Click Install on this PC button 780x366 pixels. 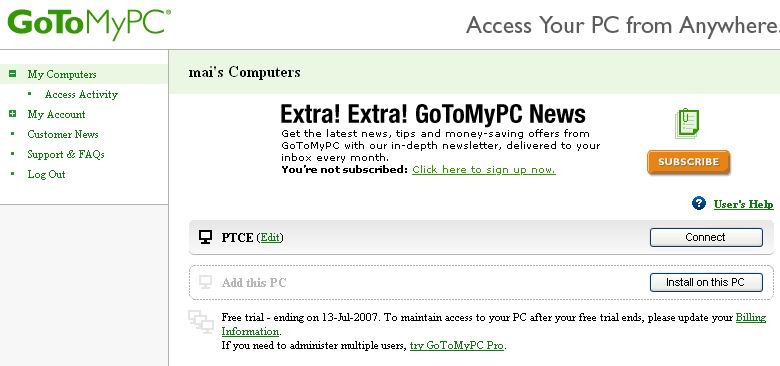tap(706, 282)
